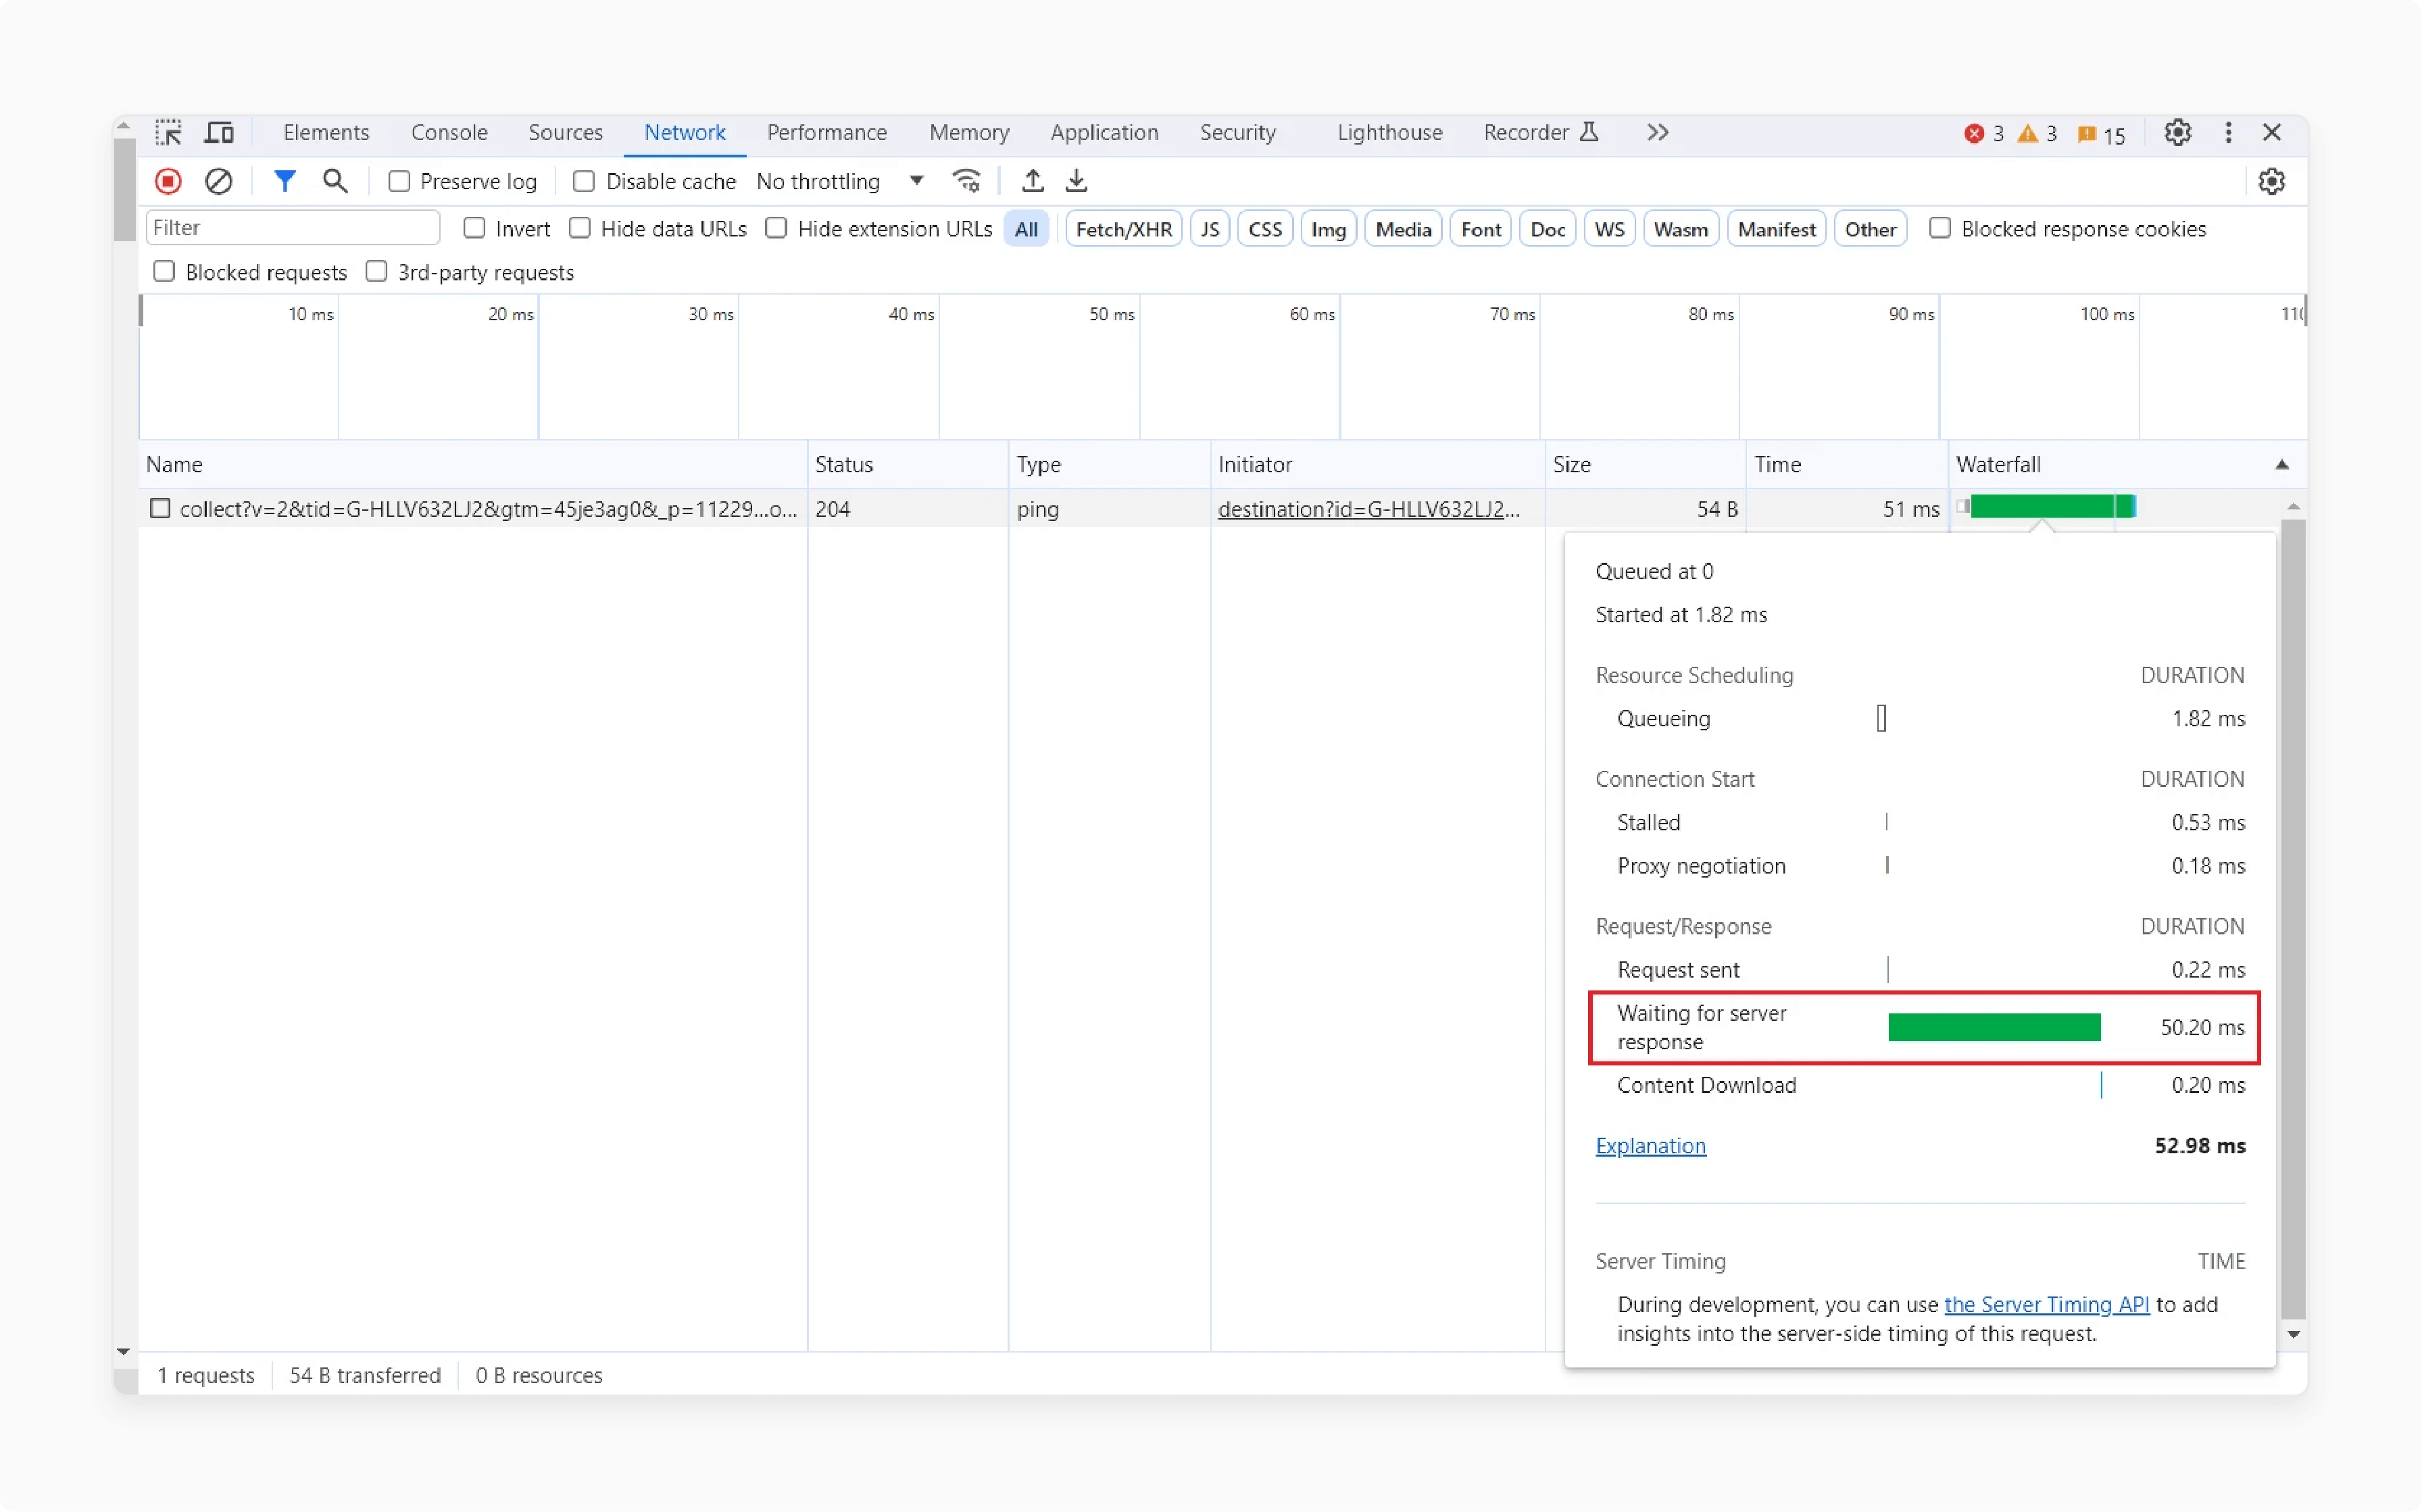
Task: Toggle Waterfall column sort arrow
Action: [x=2282, y=464]
